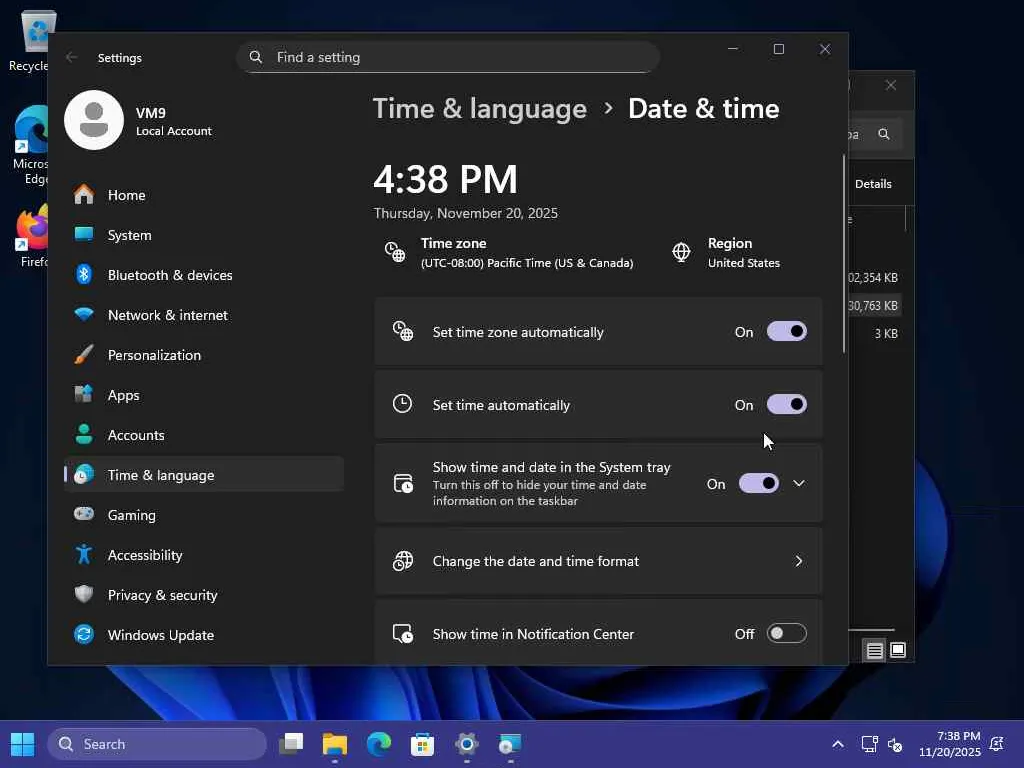The width and height of the screenshot is (1024, 768).
Task: Open Network & internet settings
Action: coord(204,315)
